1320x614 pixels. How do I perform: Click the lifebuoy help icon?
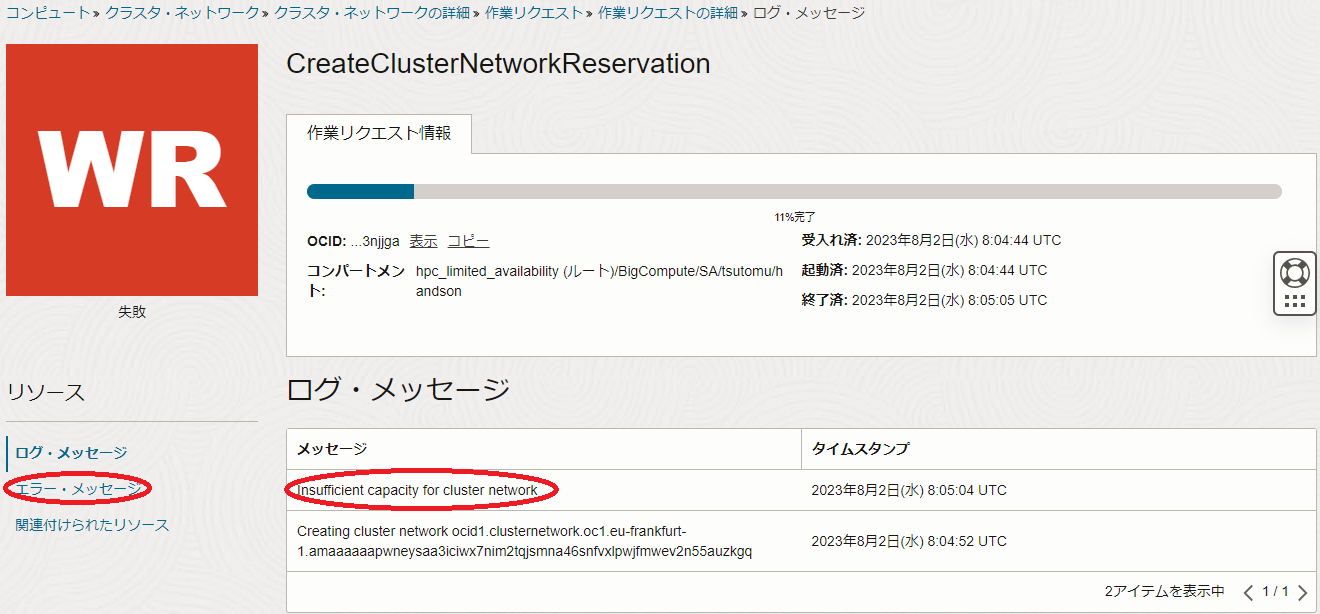[1294, 272]
